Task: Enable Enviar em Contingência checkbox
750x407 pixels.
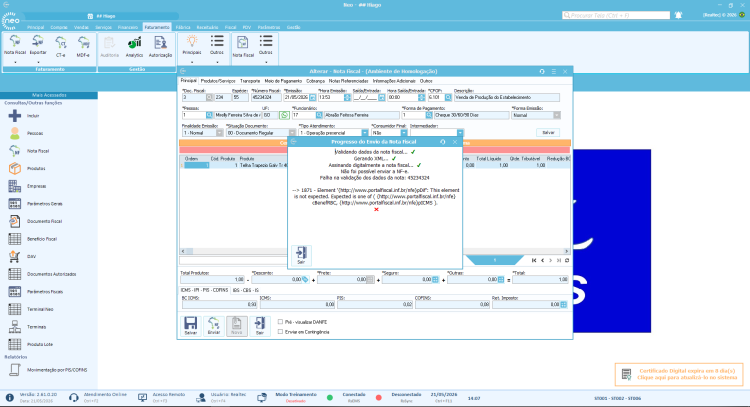Action: [280, 331]
